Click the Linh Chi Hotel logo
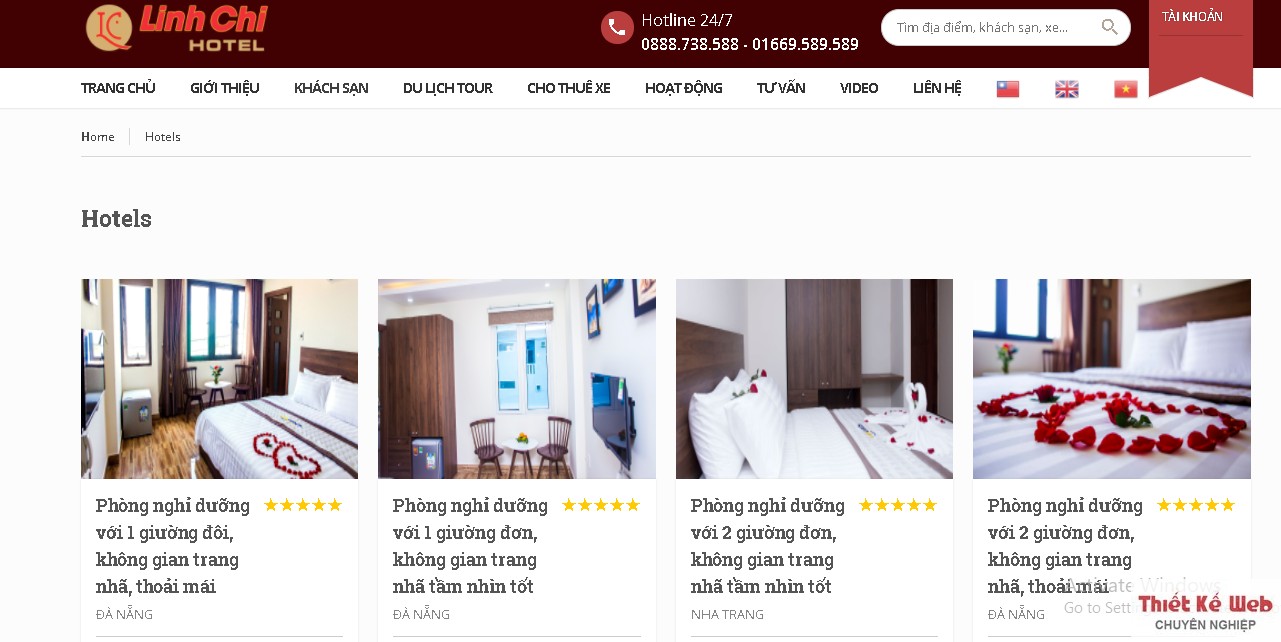The width and height of the screenshot is (1281, 642). click(176, 27)
